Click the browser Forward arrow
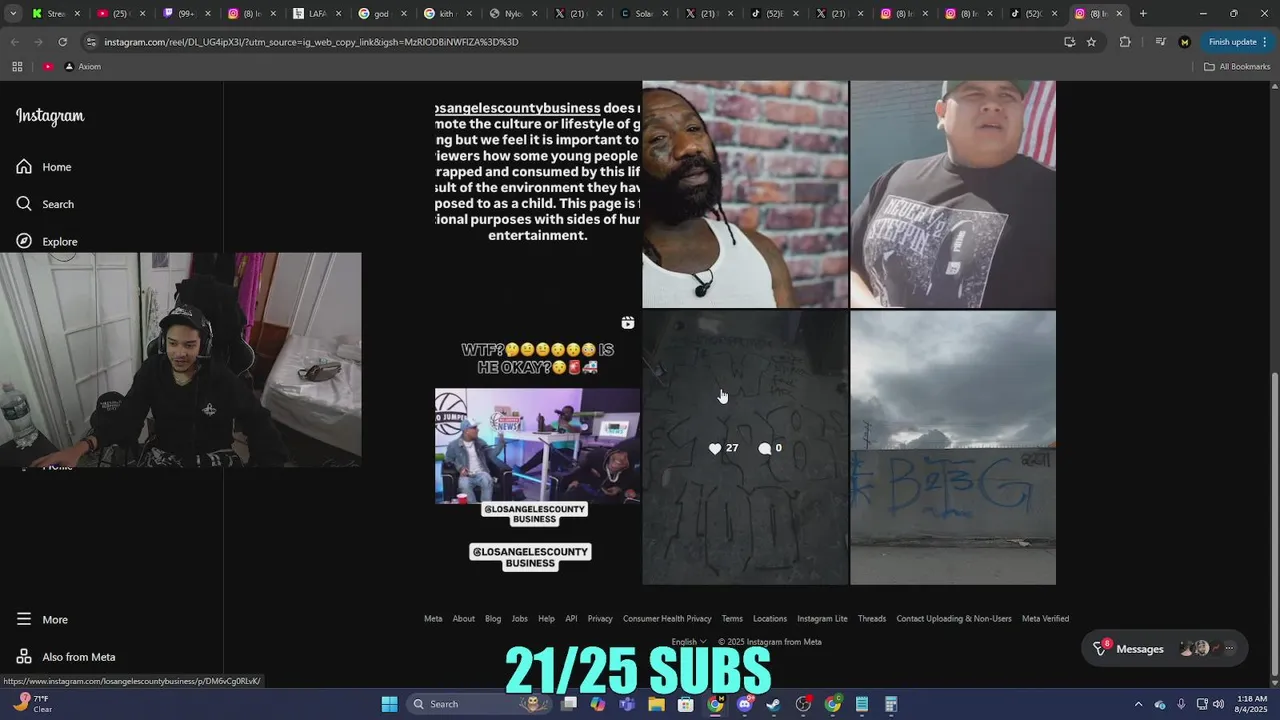This screenshot has height=720, width=1280. [x=39, y=42]
